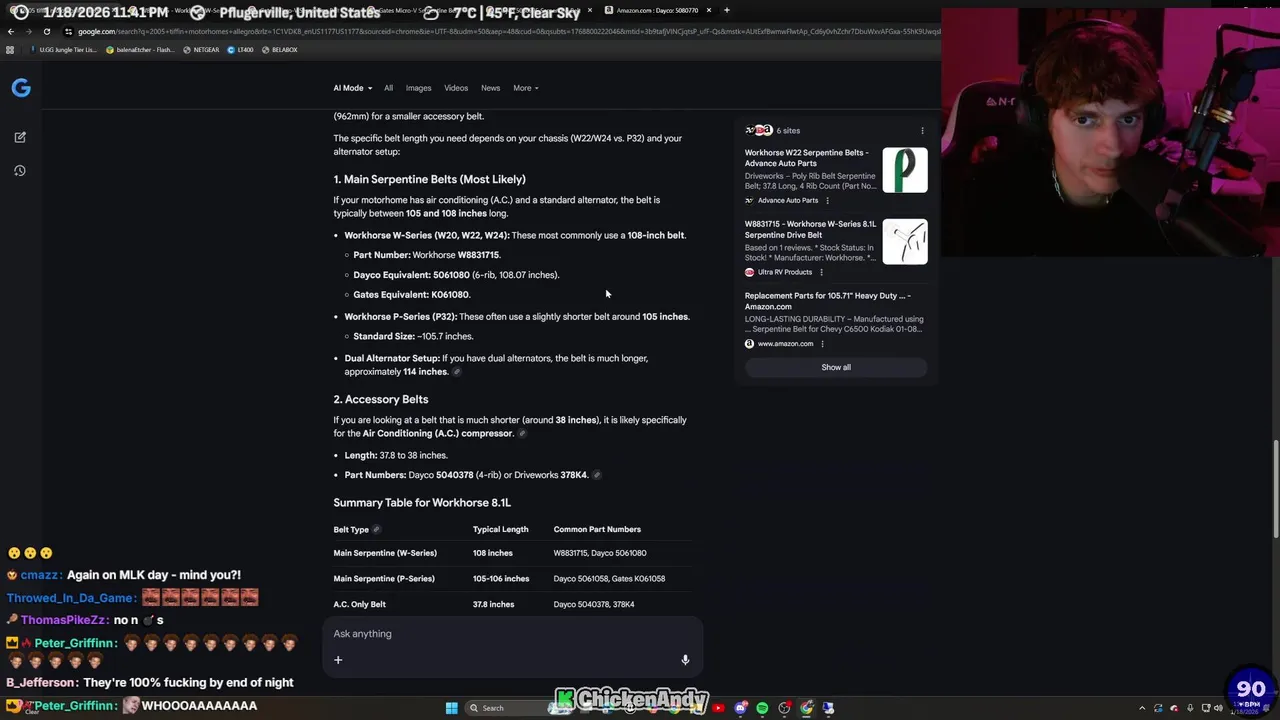Viewport: 1280px width, 720px height.
Task: Expand the More search filters dropdown
Action: tap(526, 88)
